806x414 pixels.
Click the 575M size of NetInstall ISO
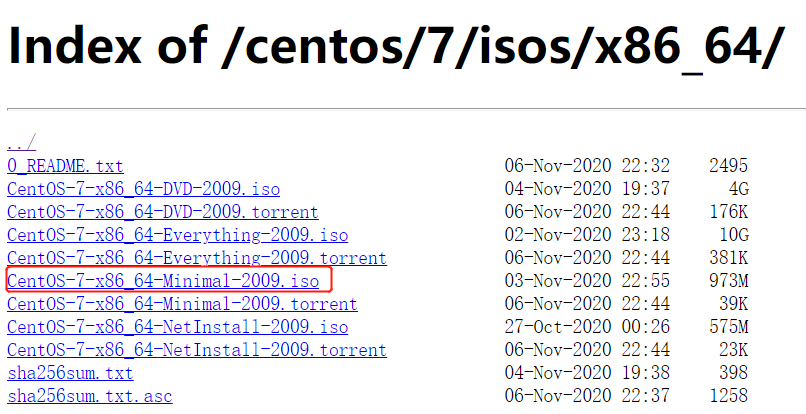point(728,327)
